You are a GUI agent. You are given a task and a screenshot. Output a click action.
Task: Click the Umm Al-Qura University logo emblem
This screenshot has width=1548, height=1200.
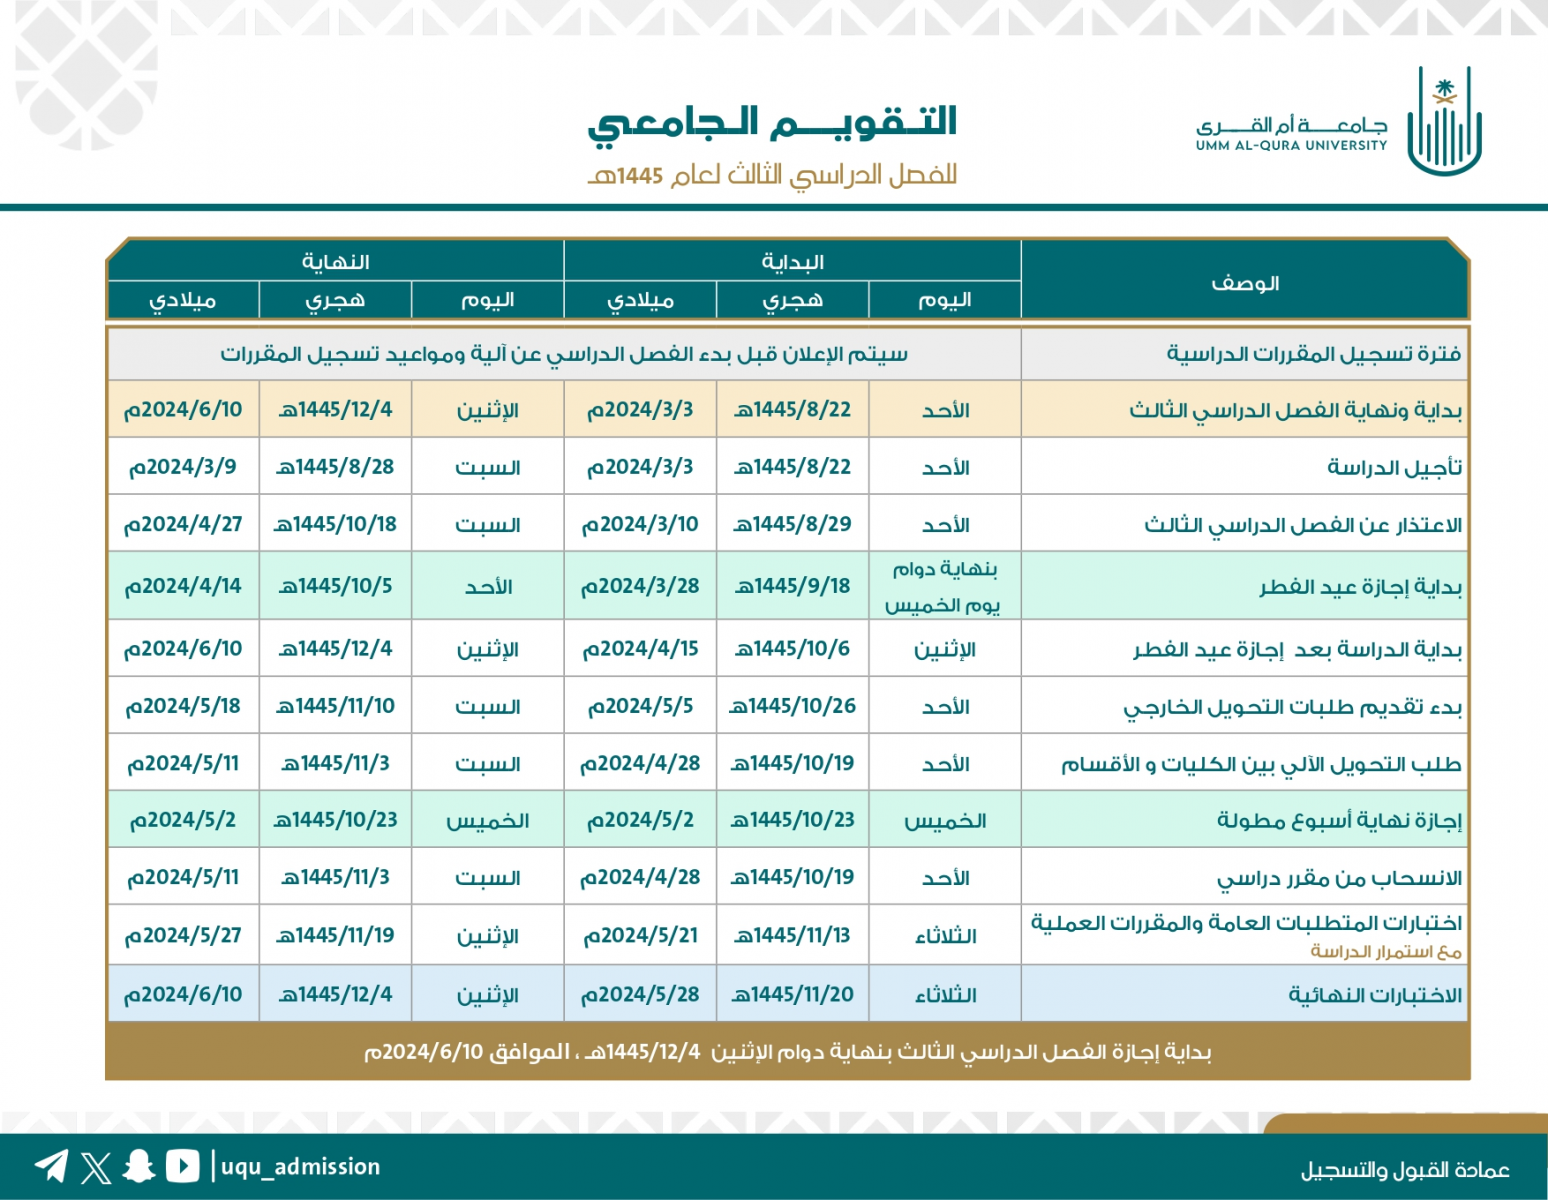[x=1444, y=121]
